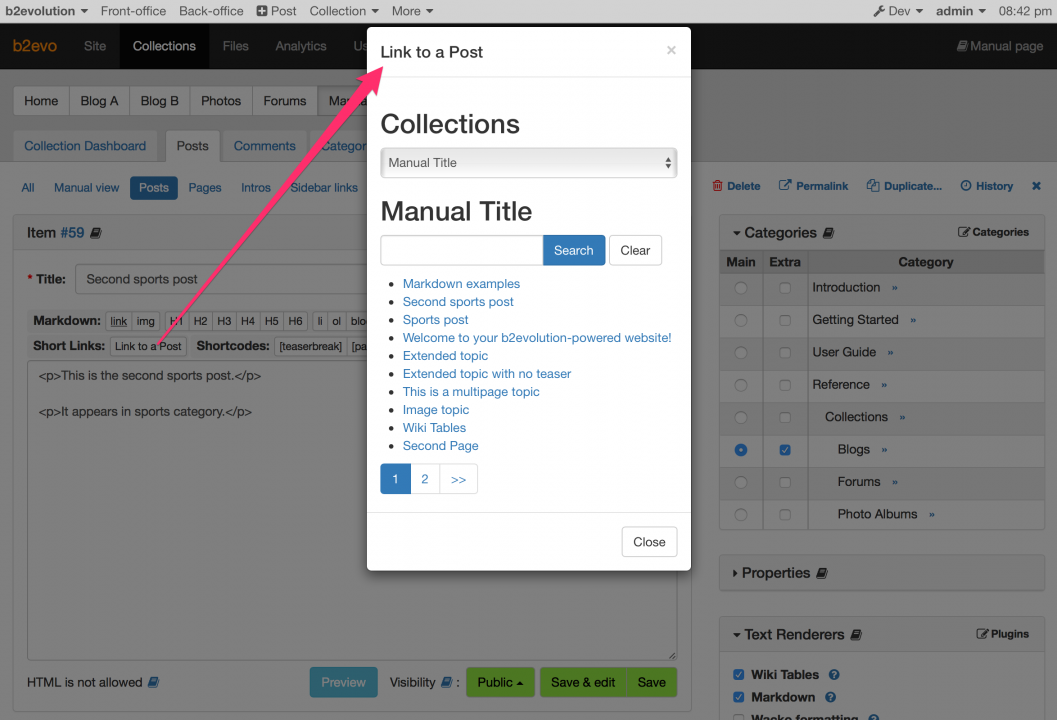Open the Collection dropdown menu

coord(344,11)
